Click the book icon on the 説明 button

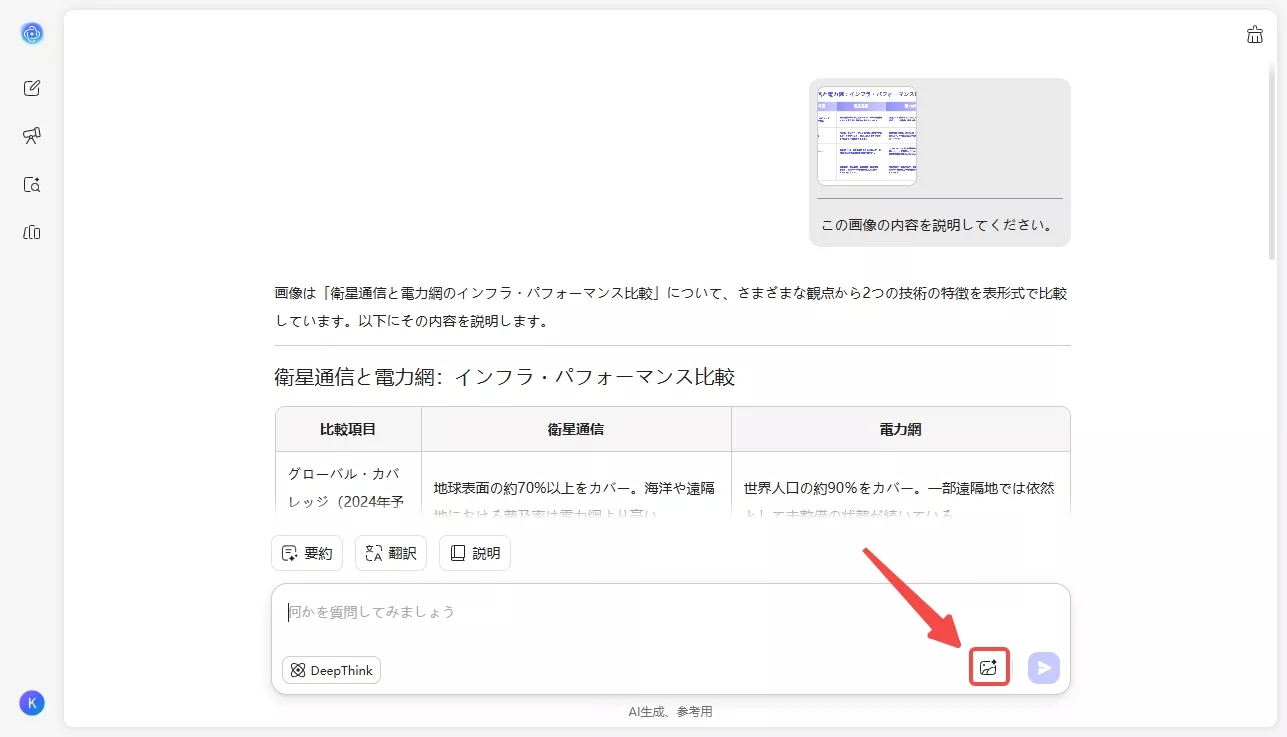(459, 552)
